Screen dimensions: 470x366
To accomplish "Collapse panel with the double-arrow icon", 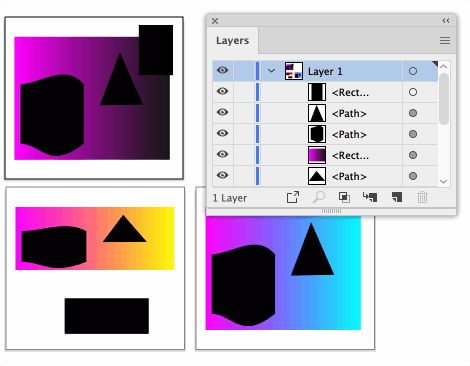I will (x=446, y=21).
